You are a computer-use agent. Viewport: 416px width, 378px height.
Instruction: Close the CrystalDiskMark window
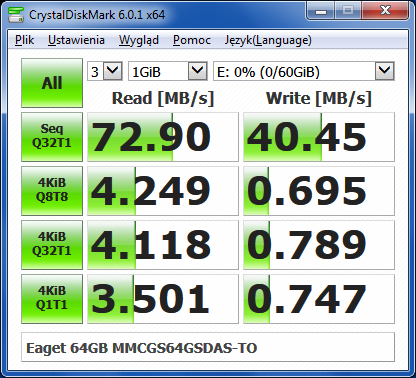pos(385,11)
